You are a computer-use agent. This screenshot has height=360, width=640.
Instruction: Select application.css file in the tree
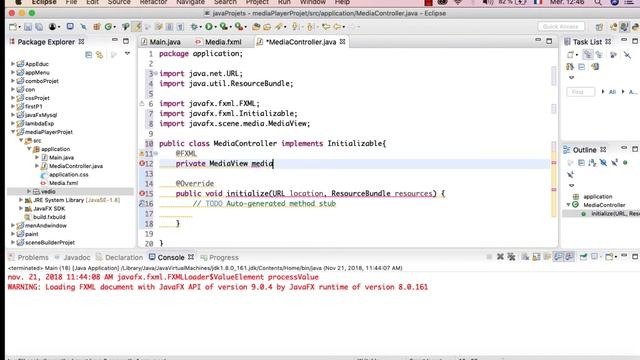tap(69, 175)
